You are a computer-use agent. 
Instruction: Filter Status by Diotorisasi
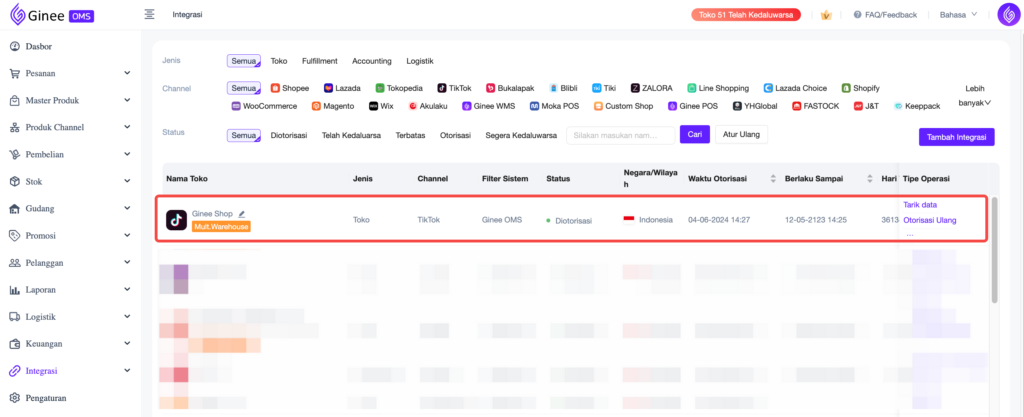[x=289, y=135]
